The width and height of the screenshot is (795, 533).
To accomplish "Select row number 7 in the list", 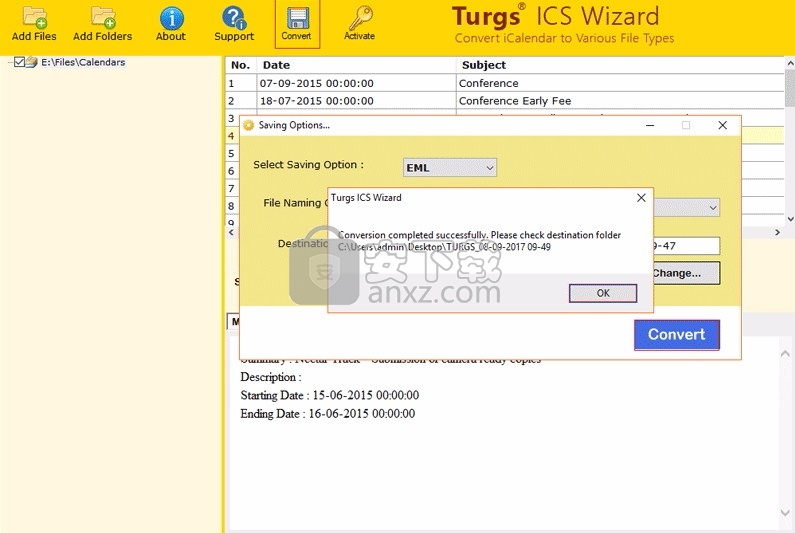I will tap(231, 189).
